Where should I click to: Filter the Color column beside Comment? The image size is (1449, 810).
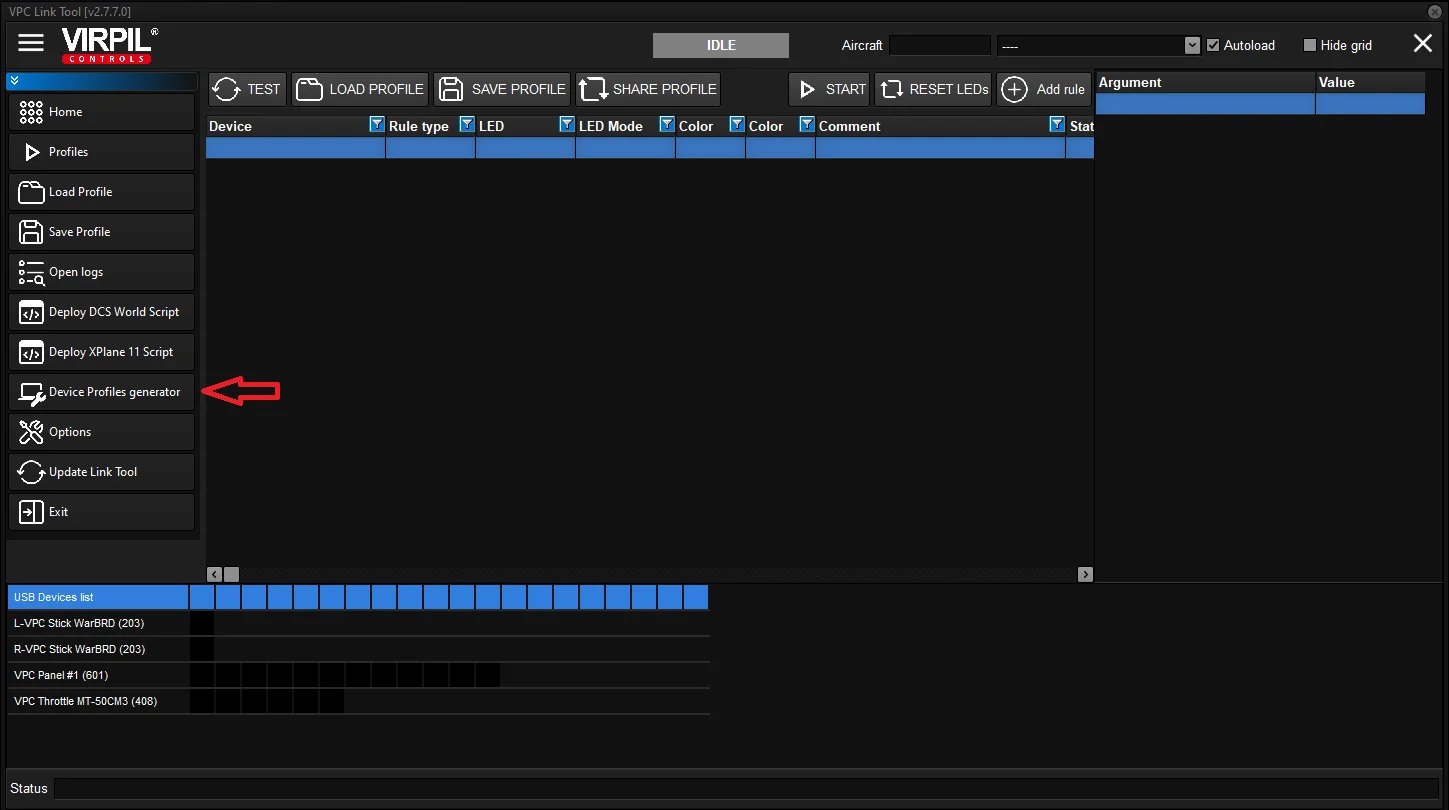[x=806, y=125]
